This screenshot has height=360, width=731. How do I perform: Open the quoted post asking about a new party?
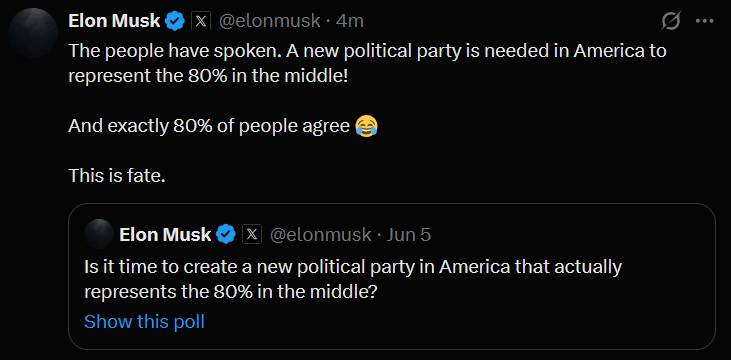(392, 277)
